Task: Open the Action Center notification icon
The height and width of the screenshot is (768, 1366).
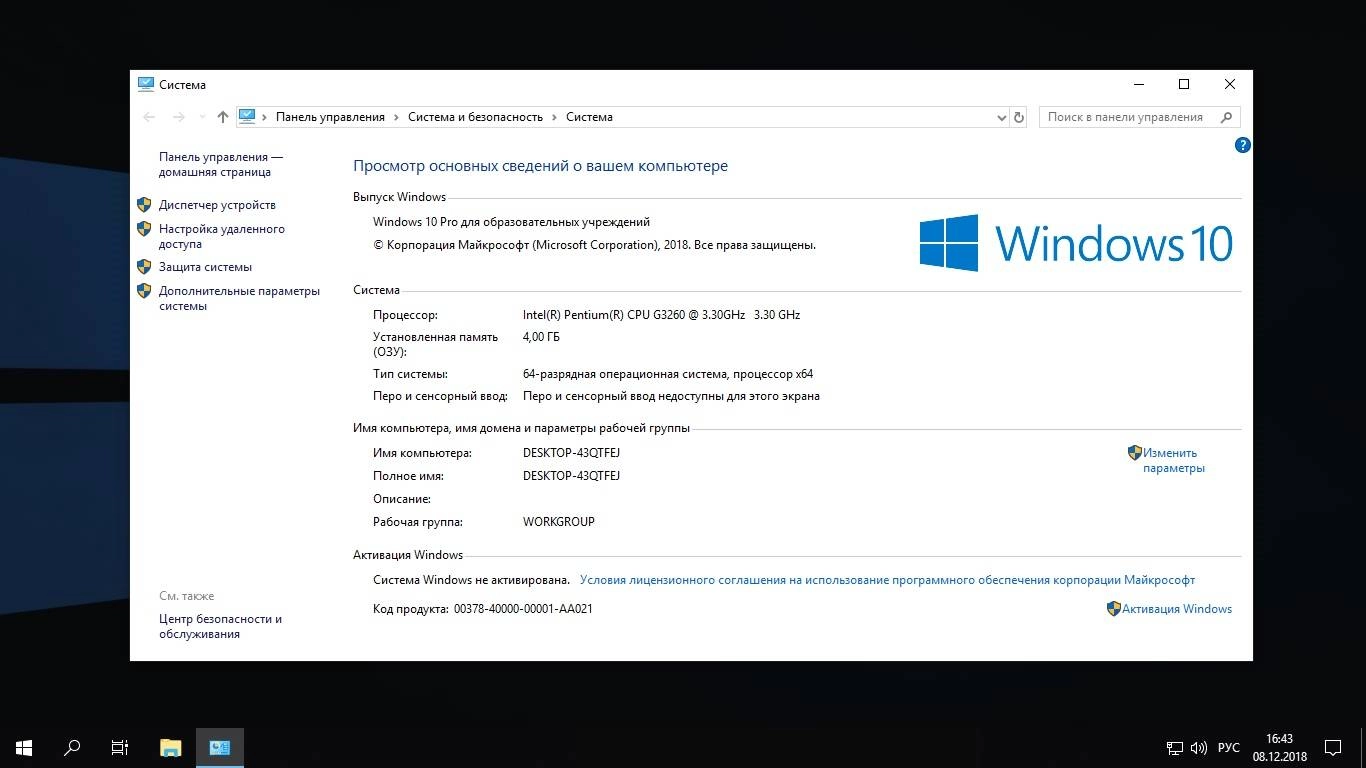Action: (x=1333, y=747)
